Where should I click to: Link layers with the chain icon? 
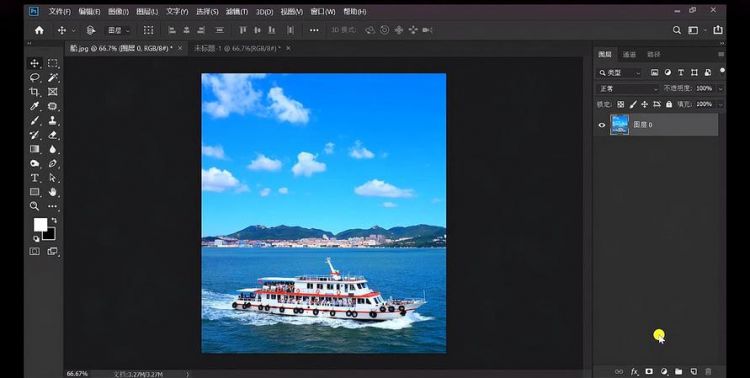pyautogui.click(x=619, y=371)
